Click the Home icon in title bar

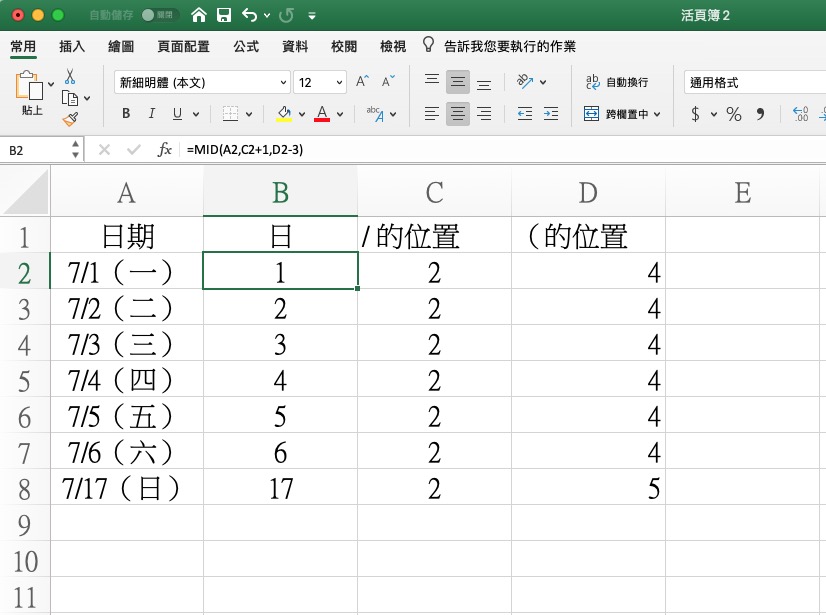pos(199,15)
